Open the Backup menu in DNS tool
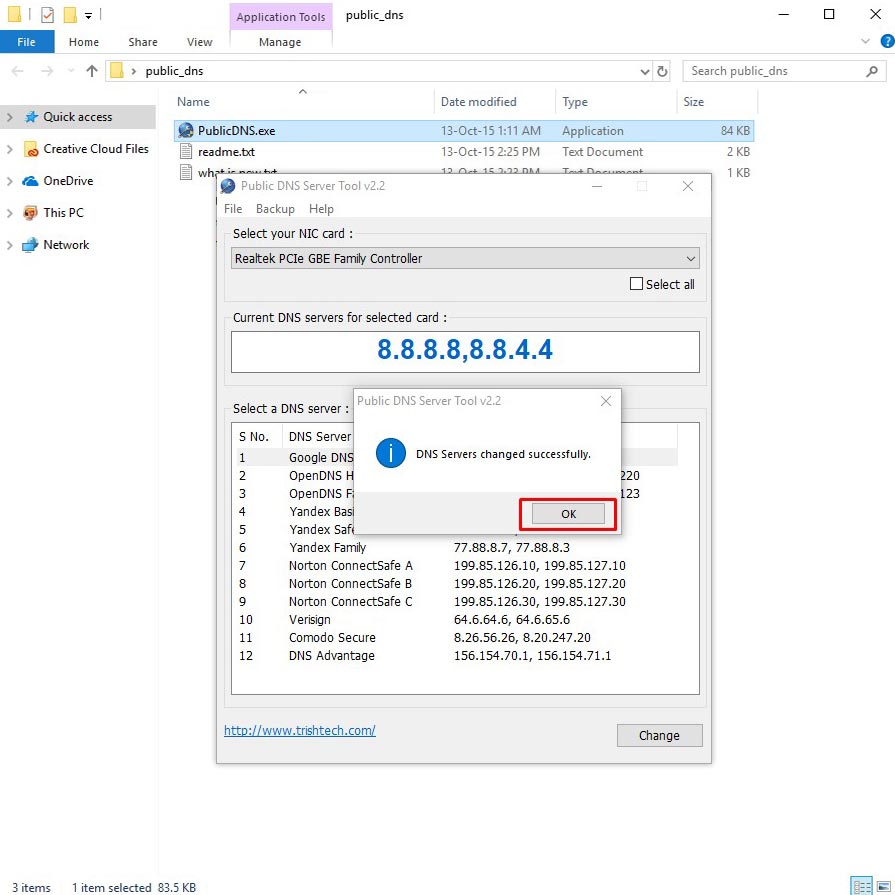Screen dimensions: 895x895 [275, 209]
